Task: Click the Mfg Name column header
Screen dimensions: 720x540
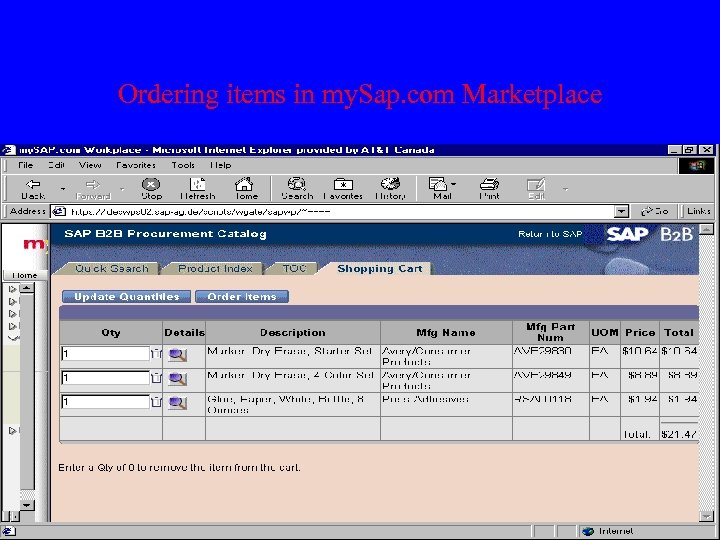Action: point(446,332)
